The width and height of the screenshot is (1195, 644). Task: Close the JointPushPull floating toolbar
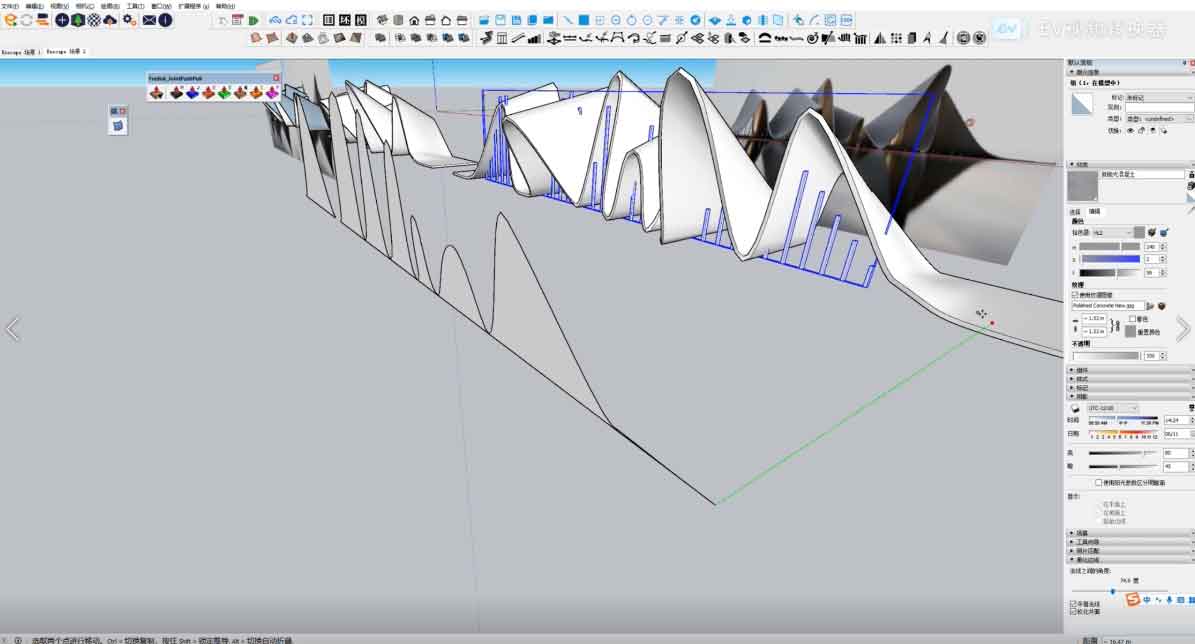click(277, 78)
